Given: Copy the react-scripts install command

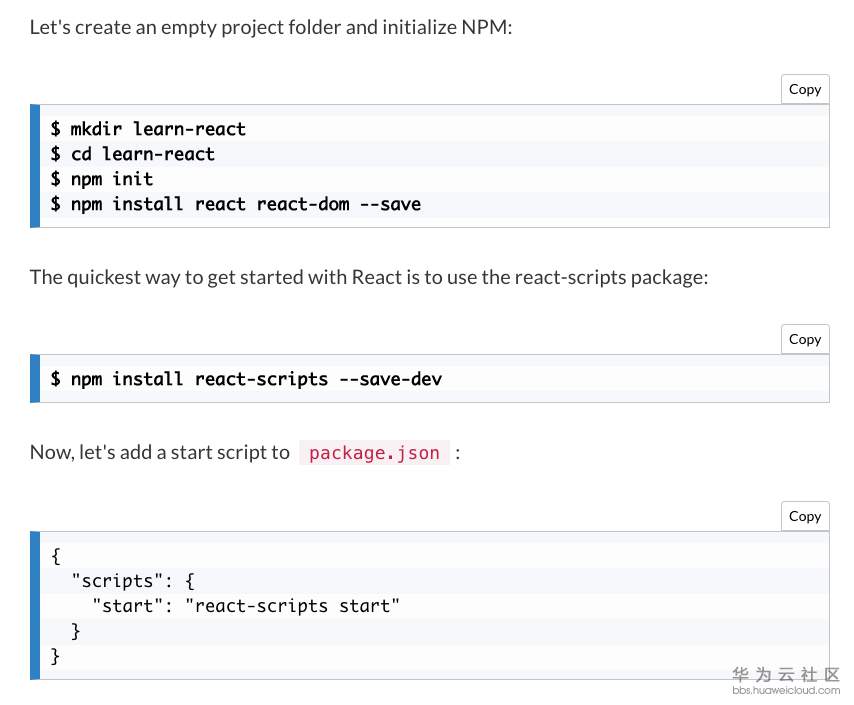Looking at the screenshot, I should (x=804, y=339).
